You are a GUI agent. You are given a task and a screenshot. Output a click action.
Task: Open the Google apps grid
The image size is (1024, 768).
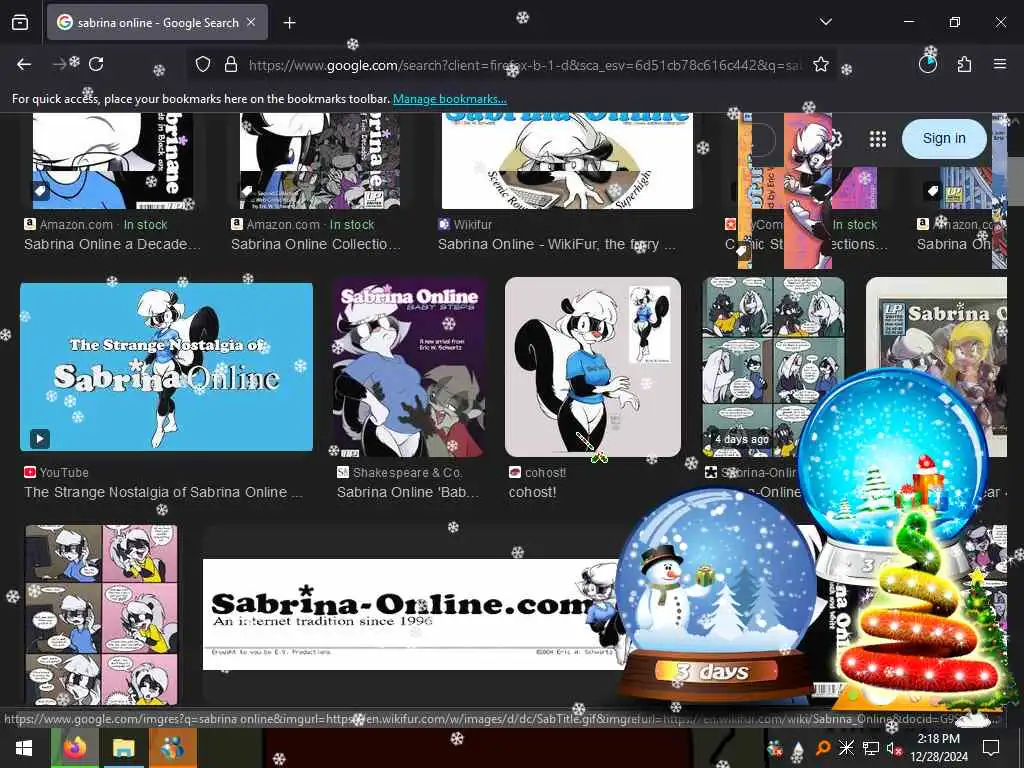click(878, 138)
